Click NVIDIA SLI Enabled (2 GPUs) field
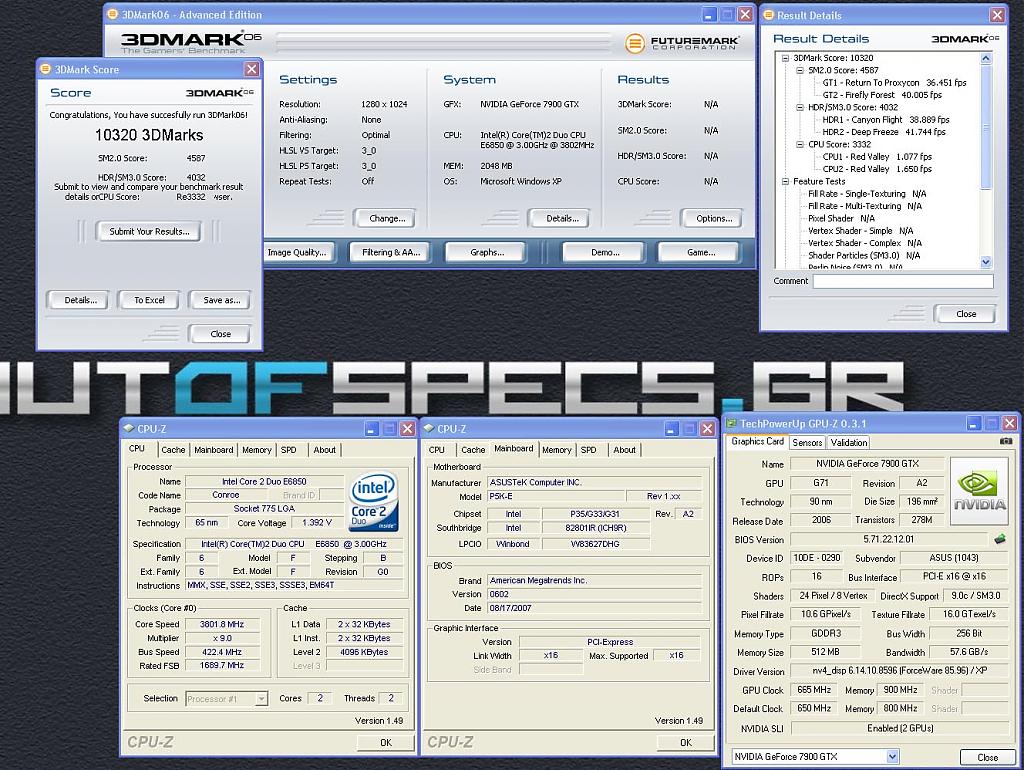Image resolution: width=1024 pixels, height=770 pixels. click(x=900, y=728)
